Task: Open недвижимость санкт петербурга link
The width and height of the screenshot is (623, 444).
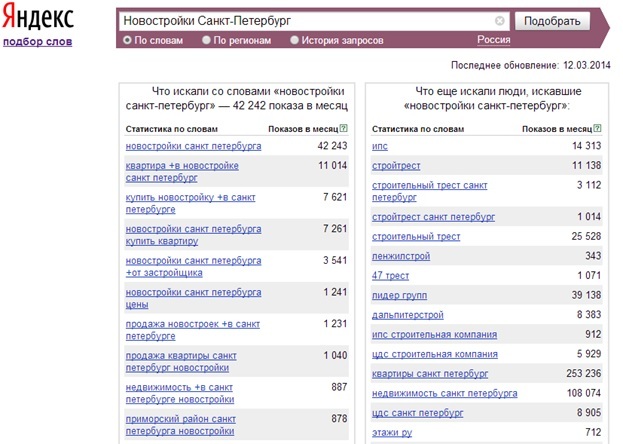Action: [445, 393]
